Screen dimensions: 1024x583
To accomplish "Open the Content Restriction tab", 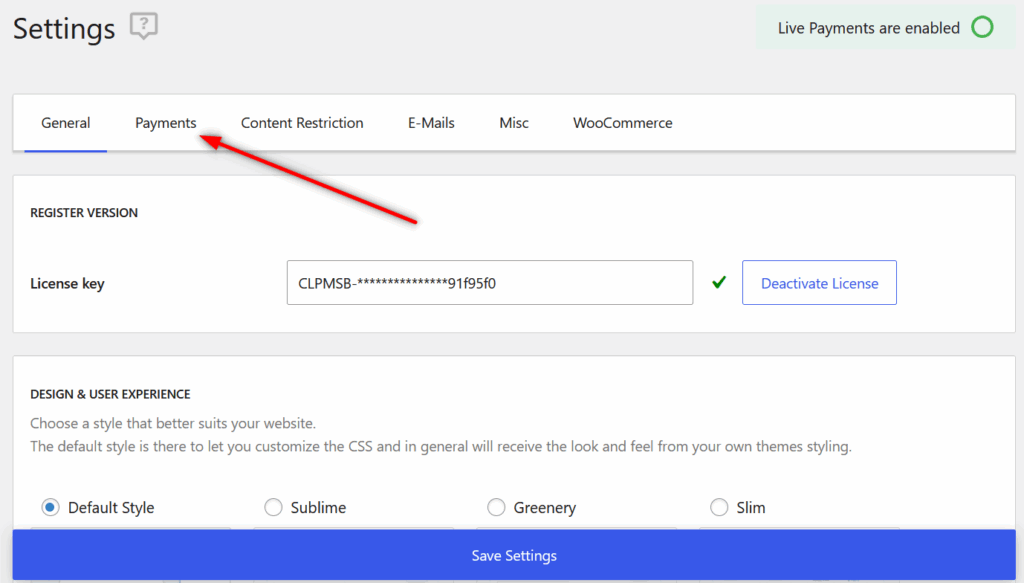I will coord(302,122).
